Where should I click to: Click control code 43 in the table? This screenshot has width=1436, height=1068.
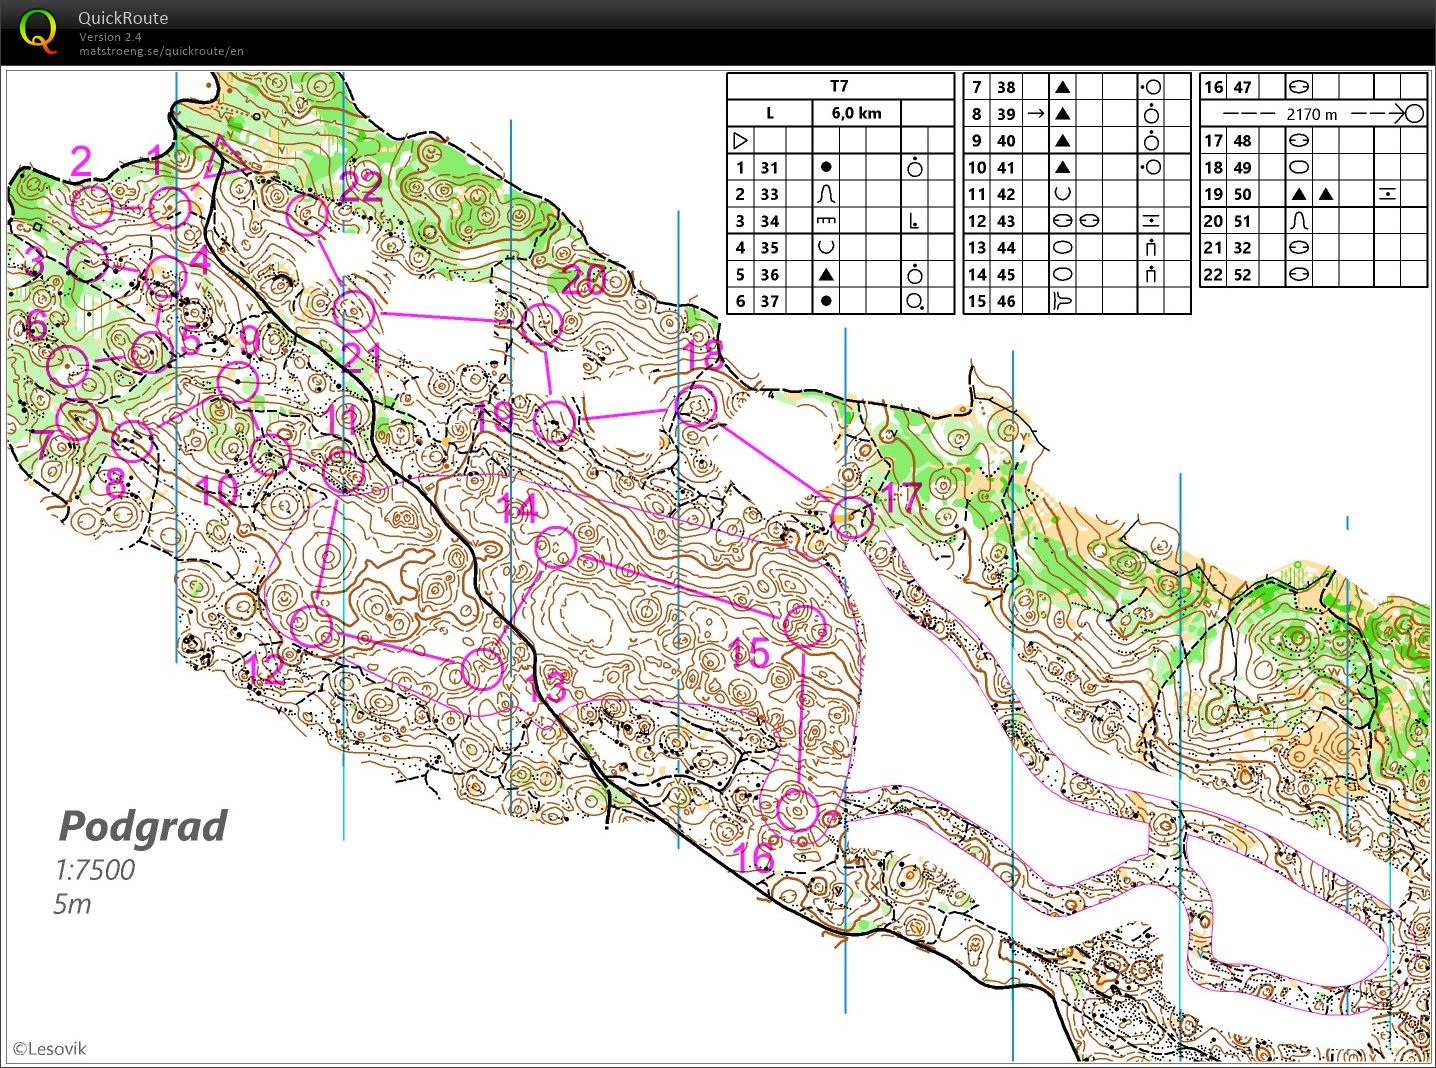coord(1006,221)
